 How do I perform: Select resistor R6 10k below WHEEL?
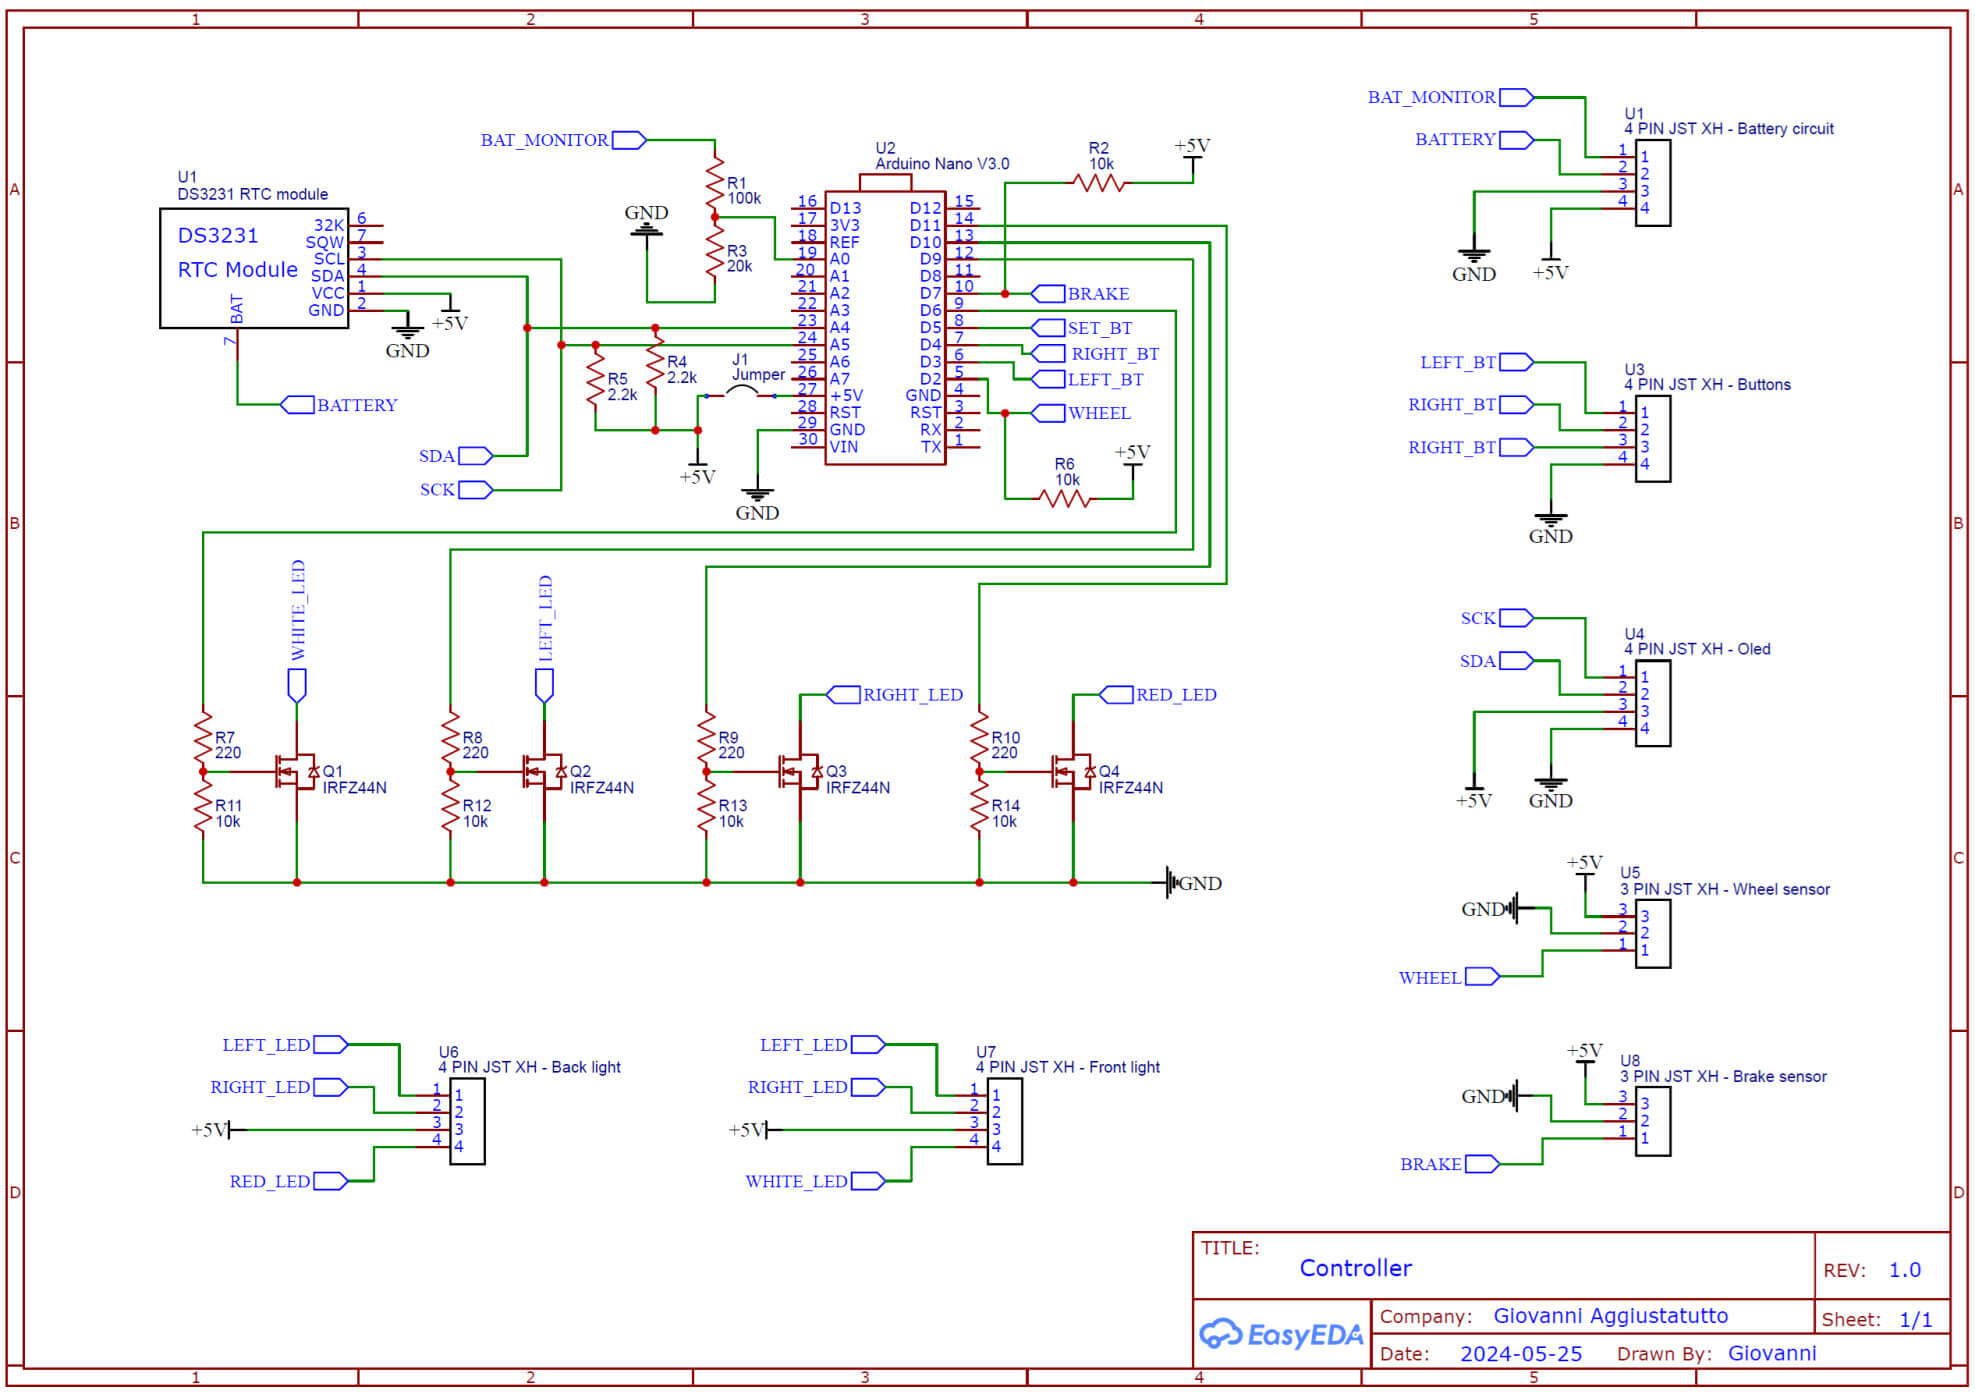1064,498
